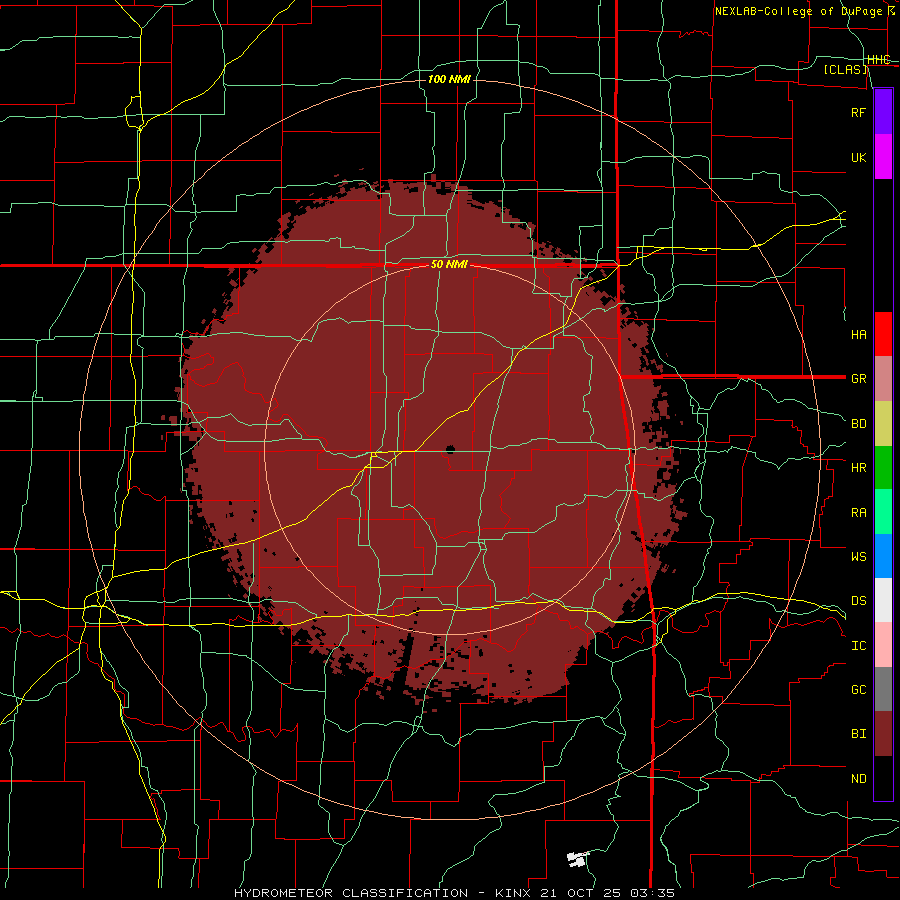Click the "RF" legend label
Screen dimensions: 900x900
858,112
